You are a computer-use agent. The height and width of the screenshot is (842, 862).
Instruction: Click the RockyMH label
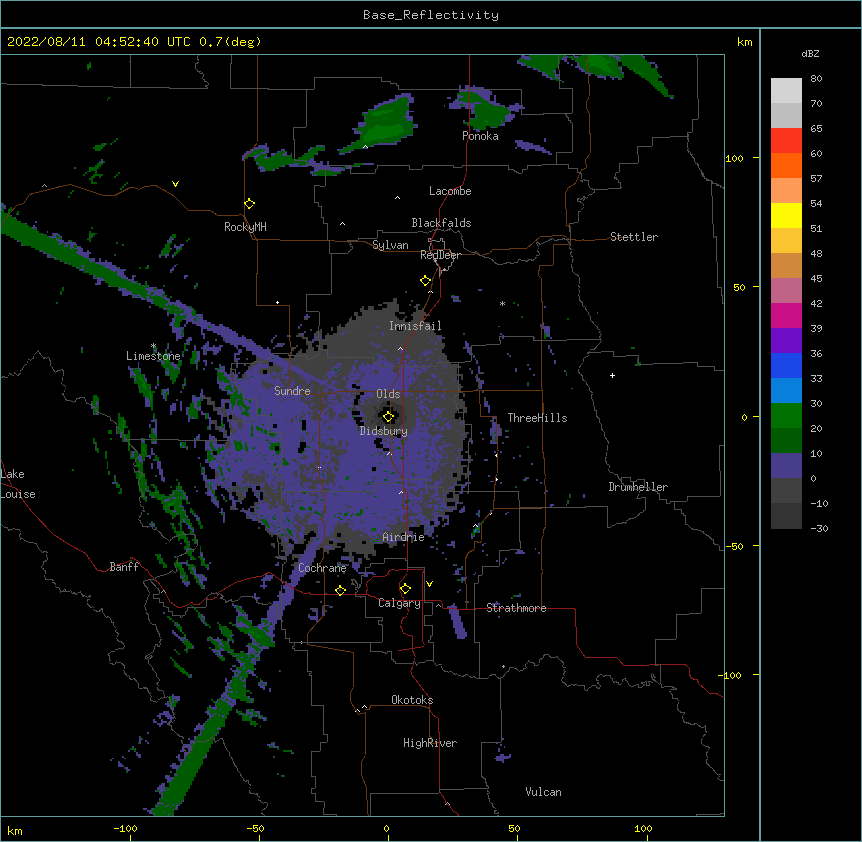pos(245,227)
